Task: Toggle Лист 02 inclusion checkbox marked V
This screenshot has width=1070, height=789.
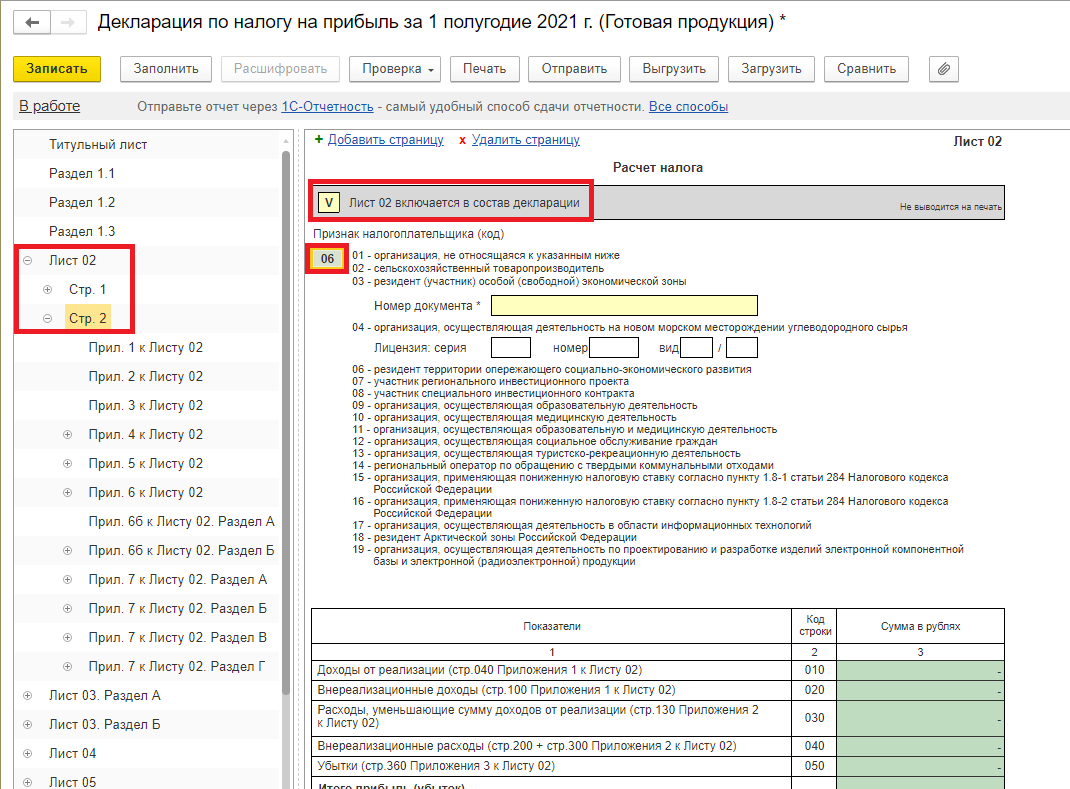Action: [x=329, y=203]
